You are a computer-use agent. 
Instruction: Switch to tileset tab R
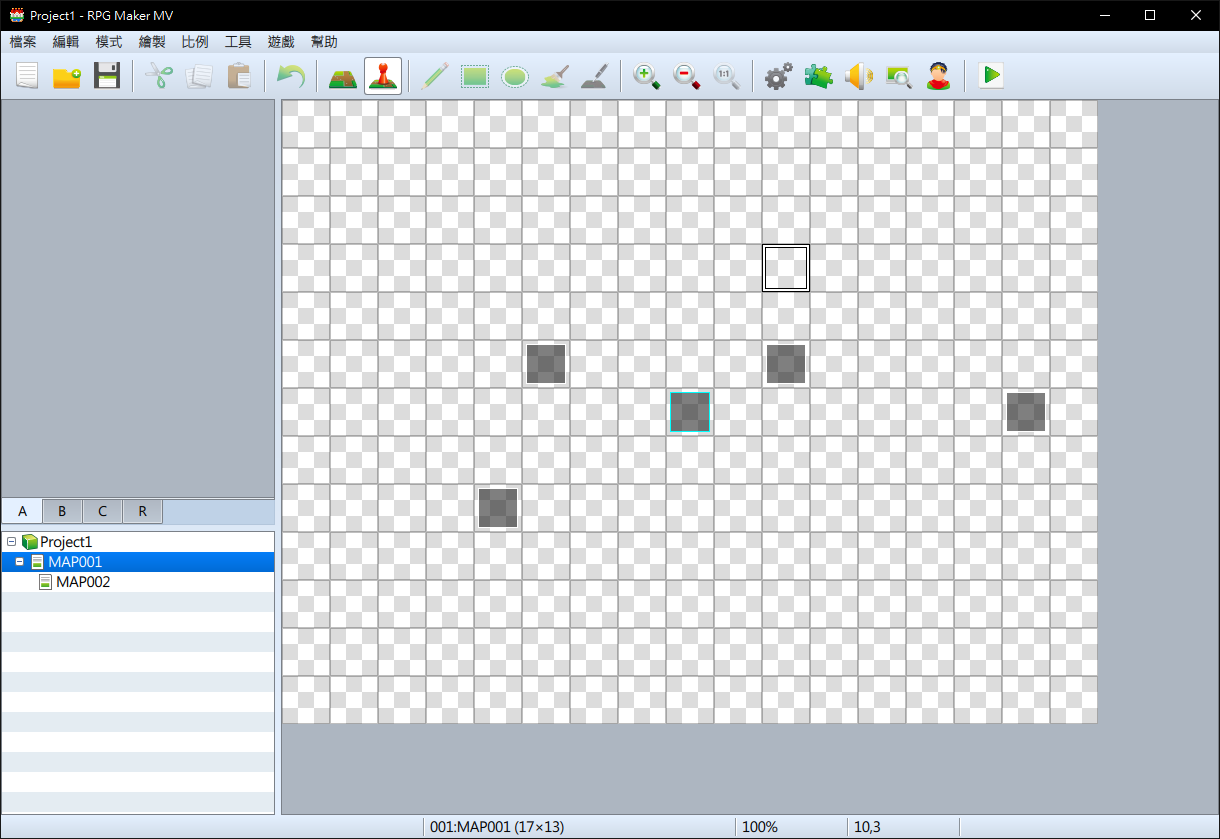(x=142, y=512)
